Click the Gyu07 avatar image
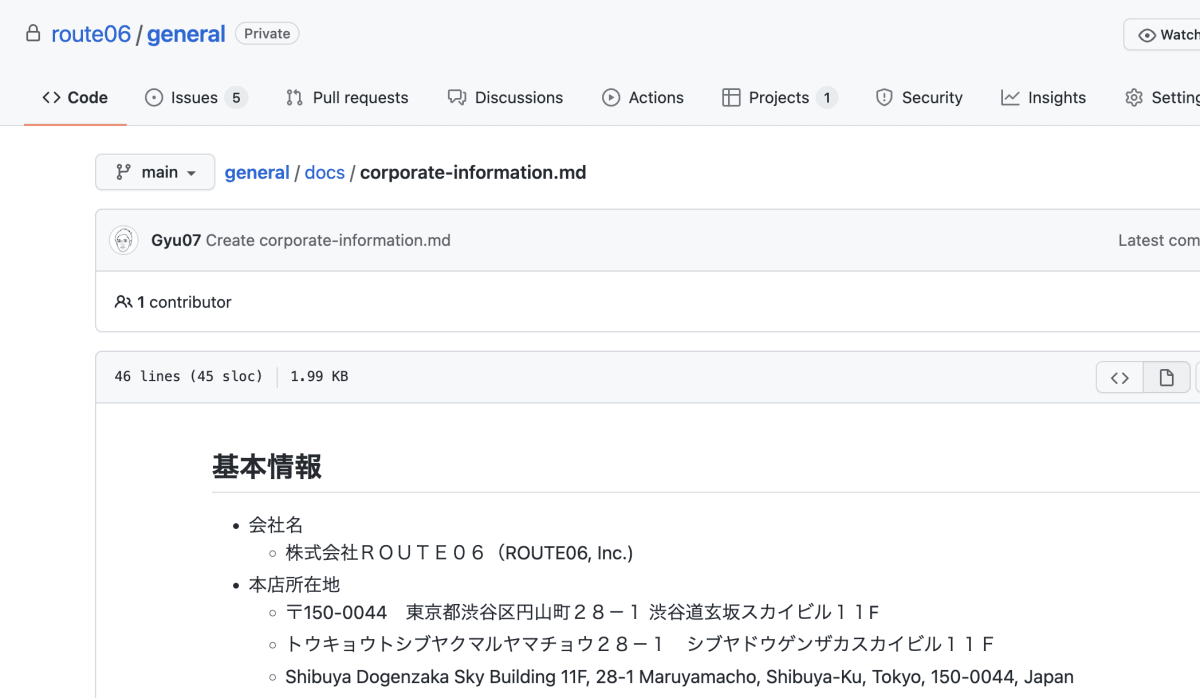This screenshot has width=1200, height=698. pos(124,240)
